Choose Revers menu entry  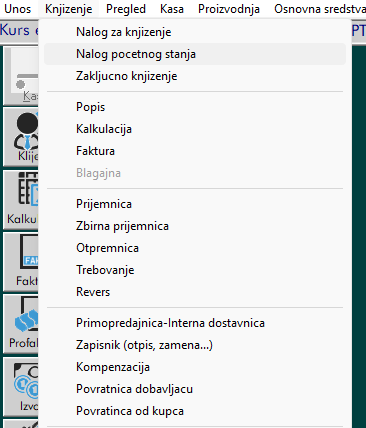point(195,292)
